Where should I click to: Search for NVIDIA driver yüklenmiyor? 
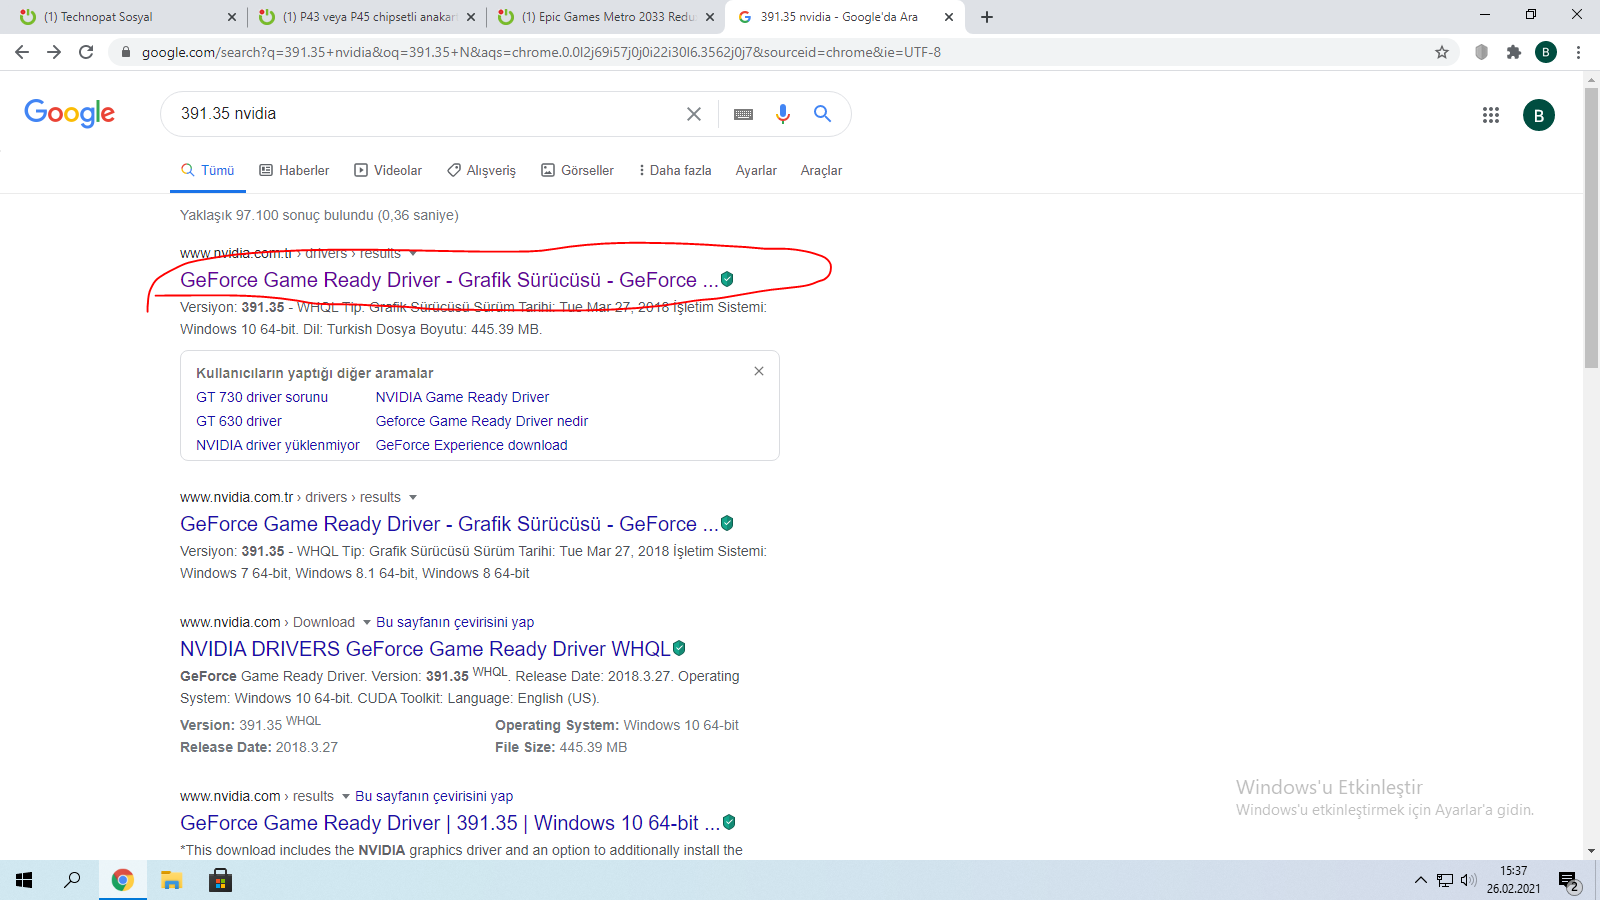point(278,445)
